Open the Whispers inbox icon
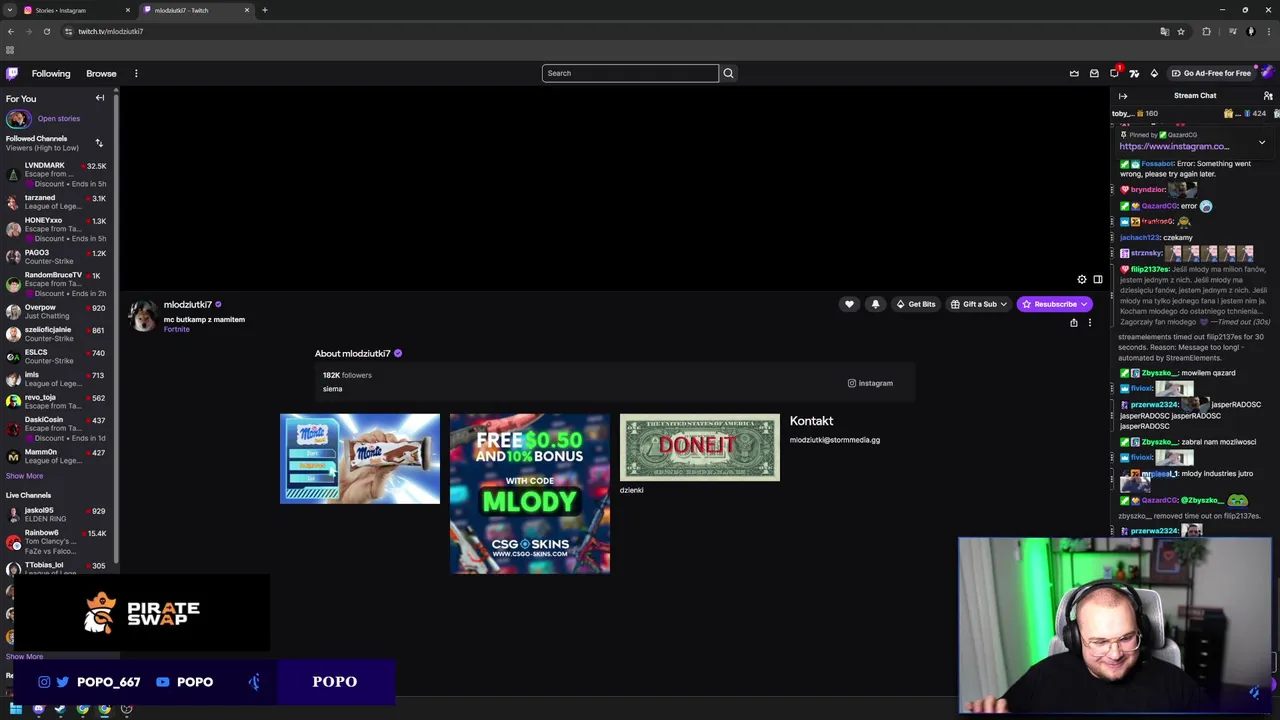The width and height of the screenshot is (1280, 720). pyautogui.click(x=1094, y=73)
